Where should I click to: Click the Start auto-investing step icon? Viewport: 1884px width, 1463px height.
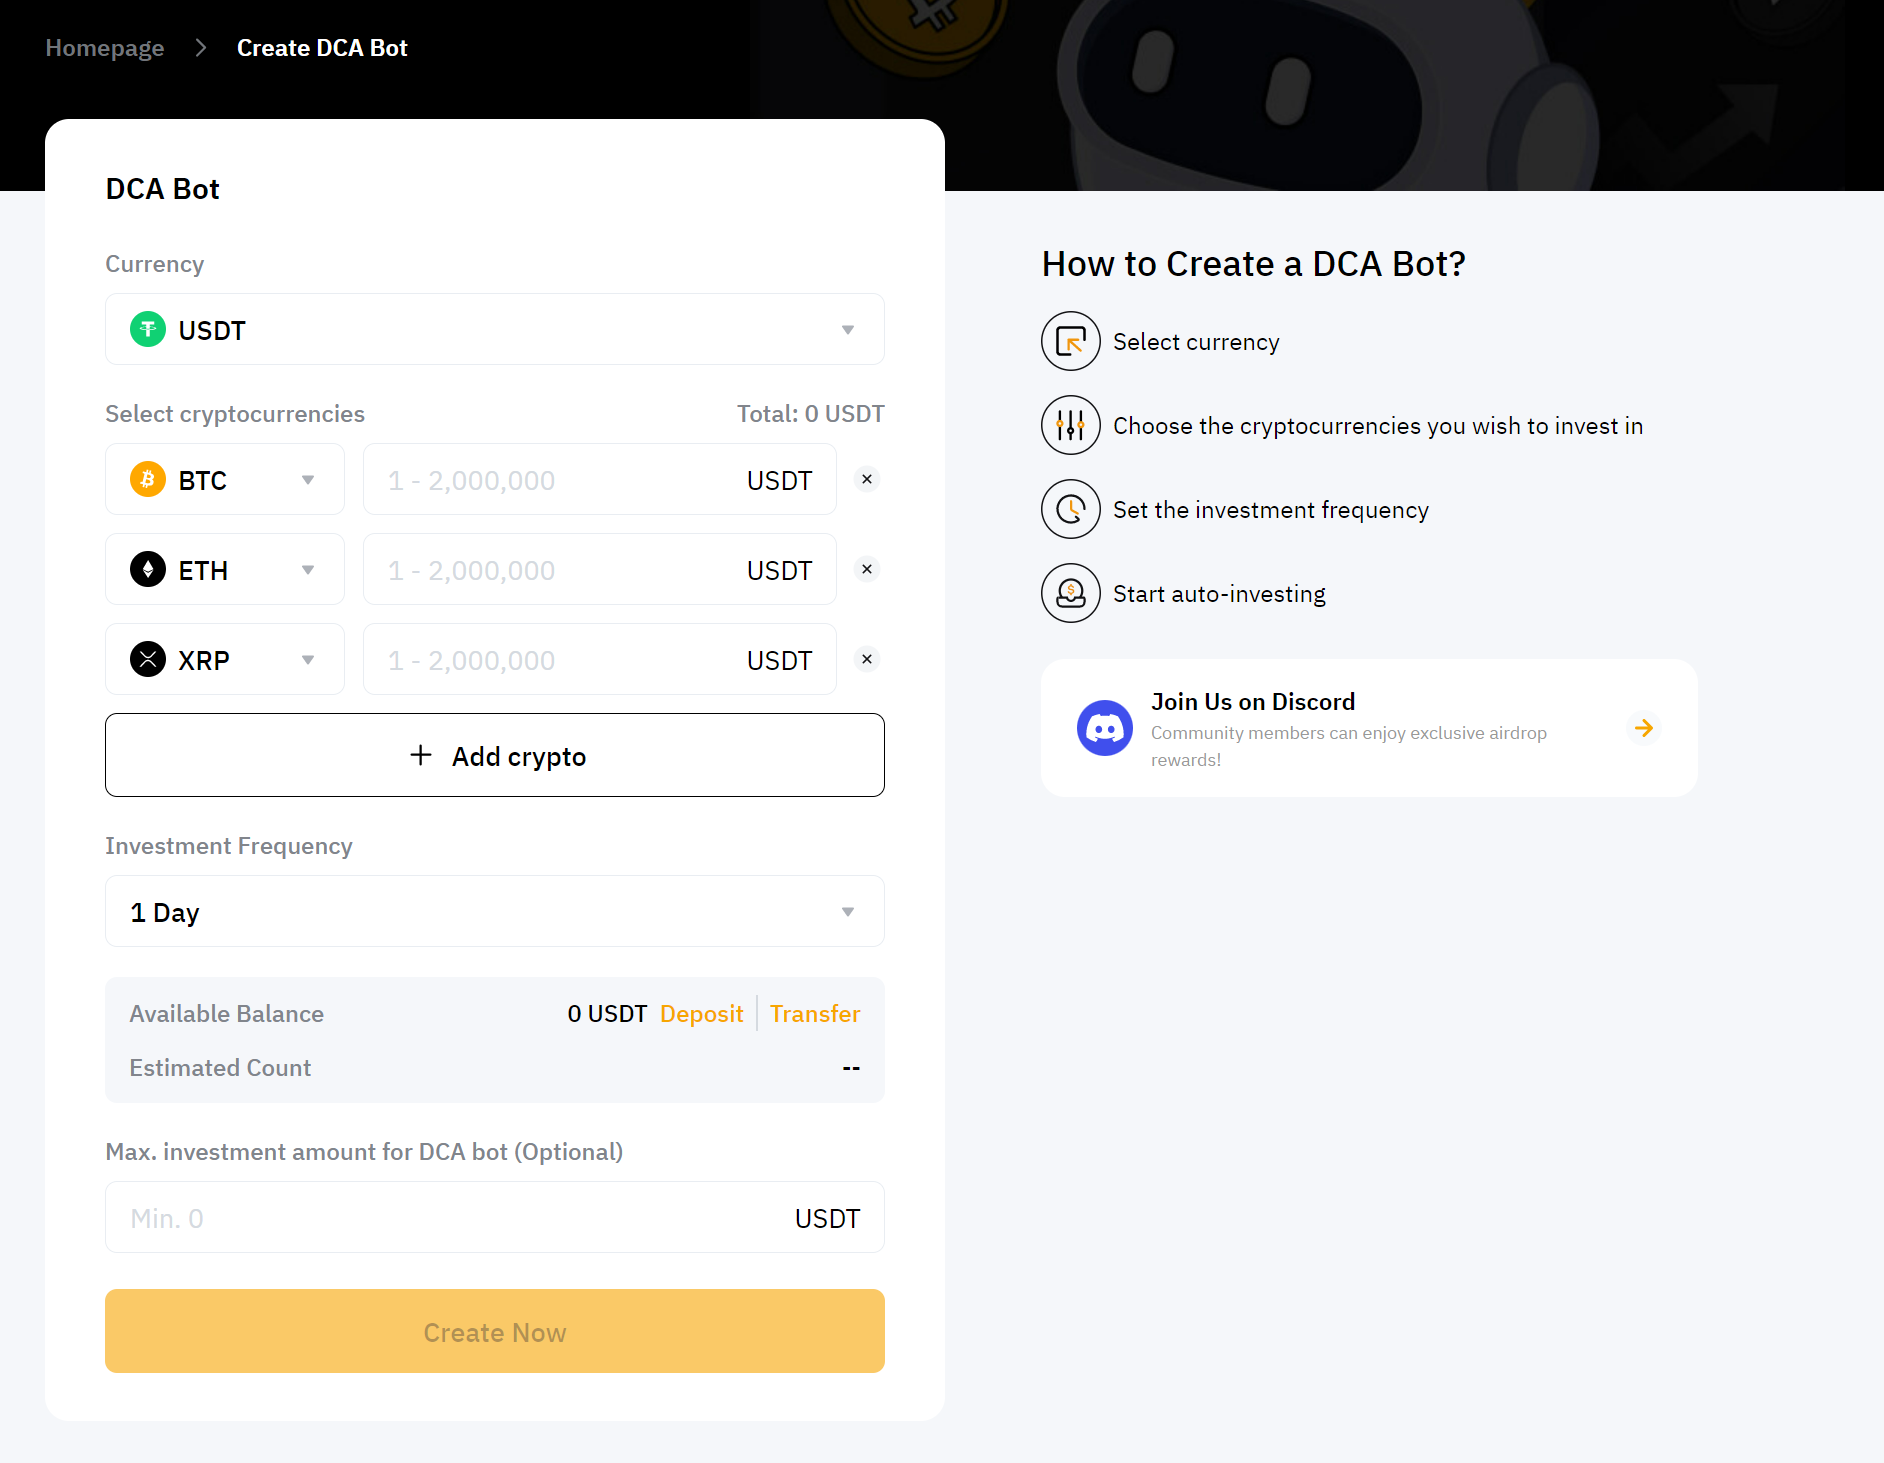[x=1070, y=594]
